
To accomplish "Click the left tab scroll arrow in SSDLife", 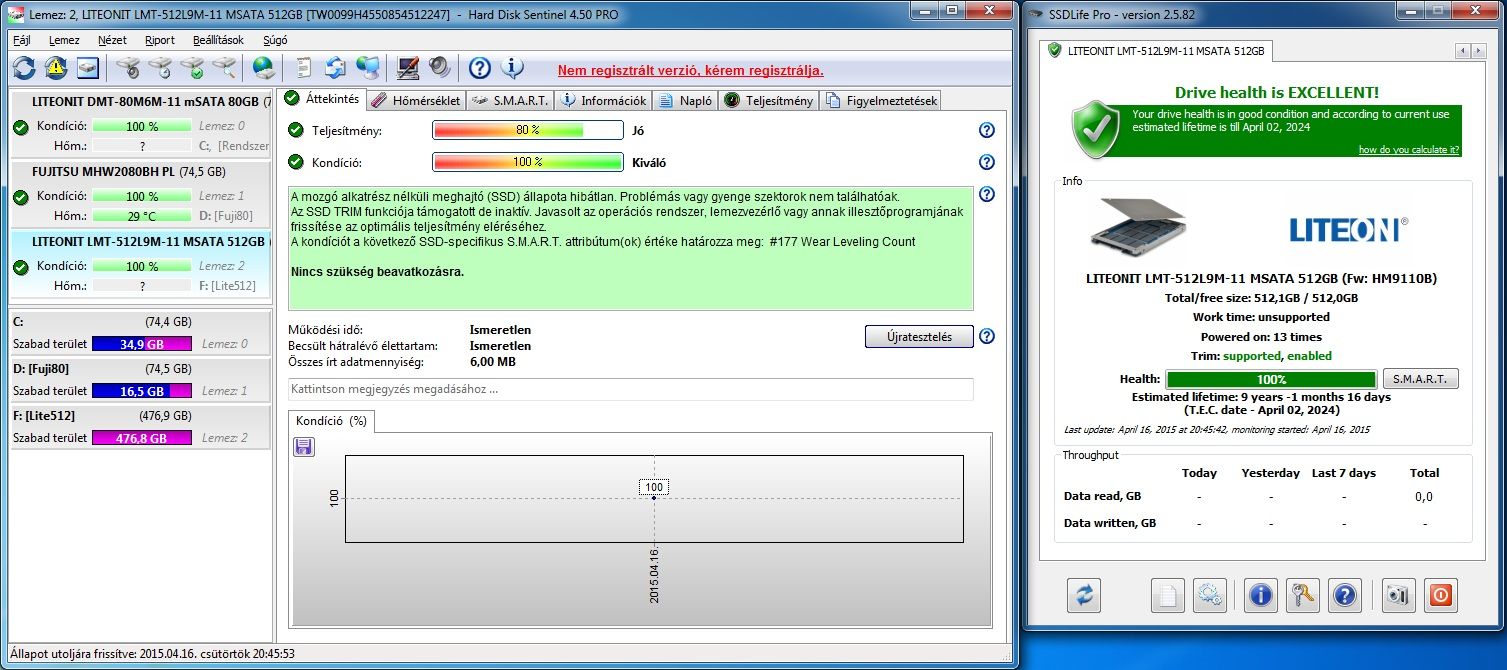I will click(x=1463, y=51).
